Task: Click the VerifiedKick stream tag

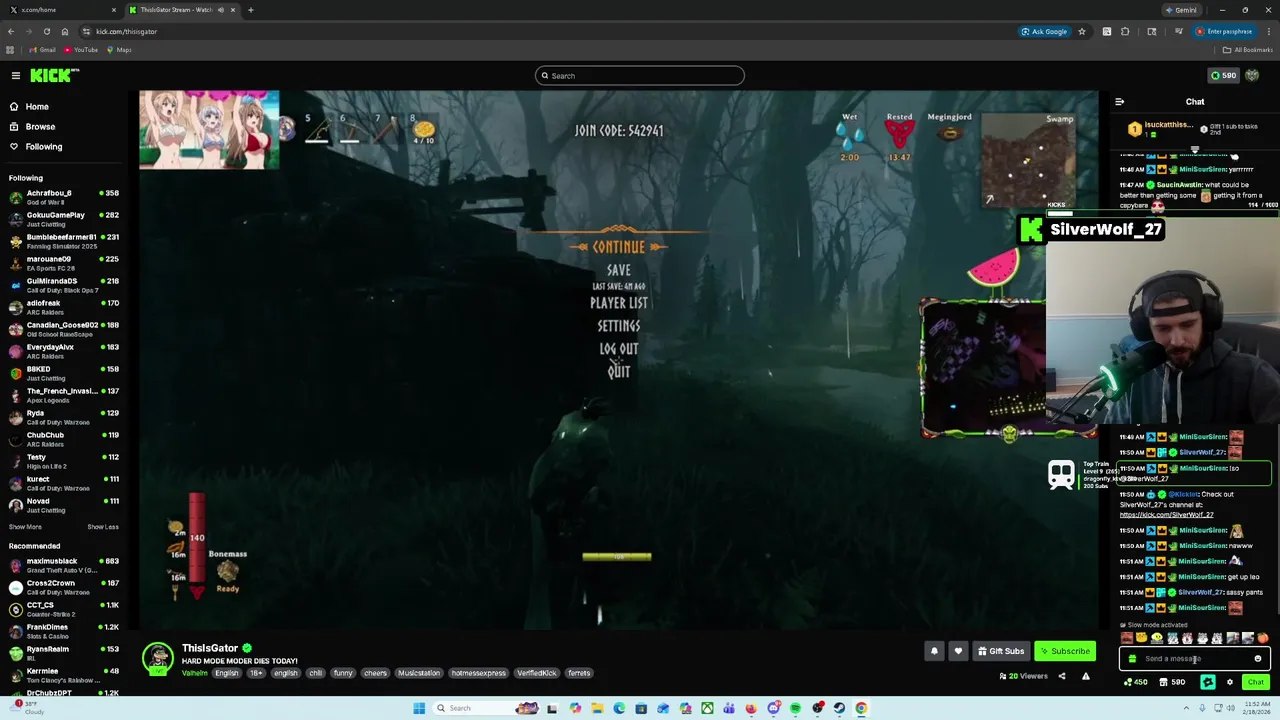Action: [537, 673]
